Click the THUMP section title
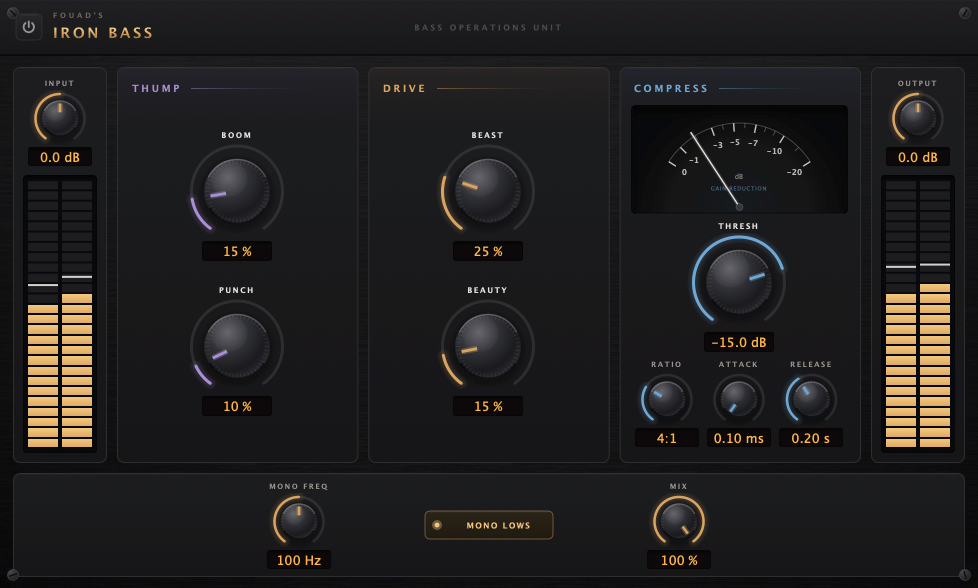 156,89
